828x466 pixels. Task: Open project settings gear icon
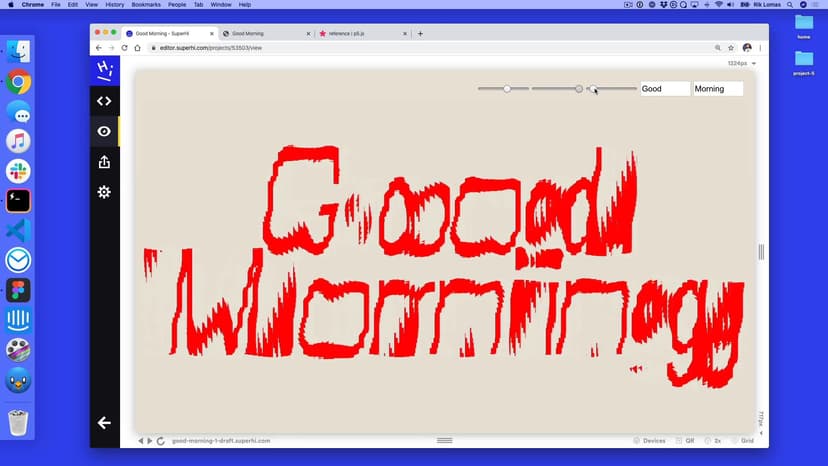click(104, 192)
